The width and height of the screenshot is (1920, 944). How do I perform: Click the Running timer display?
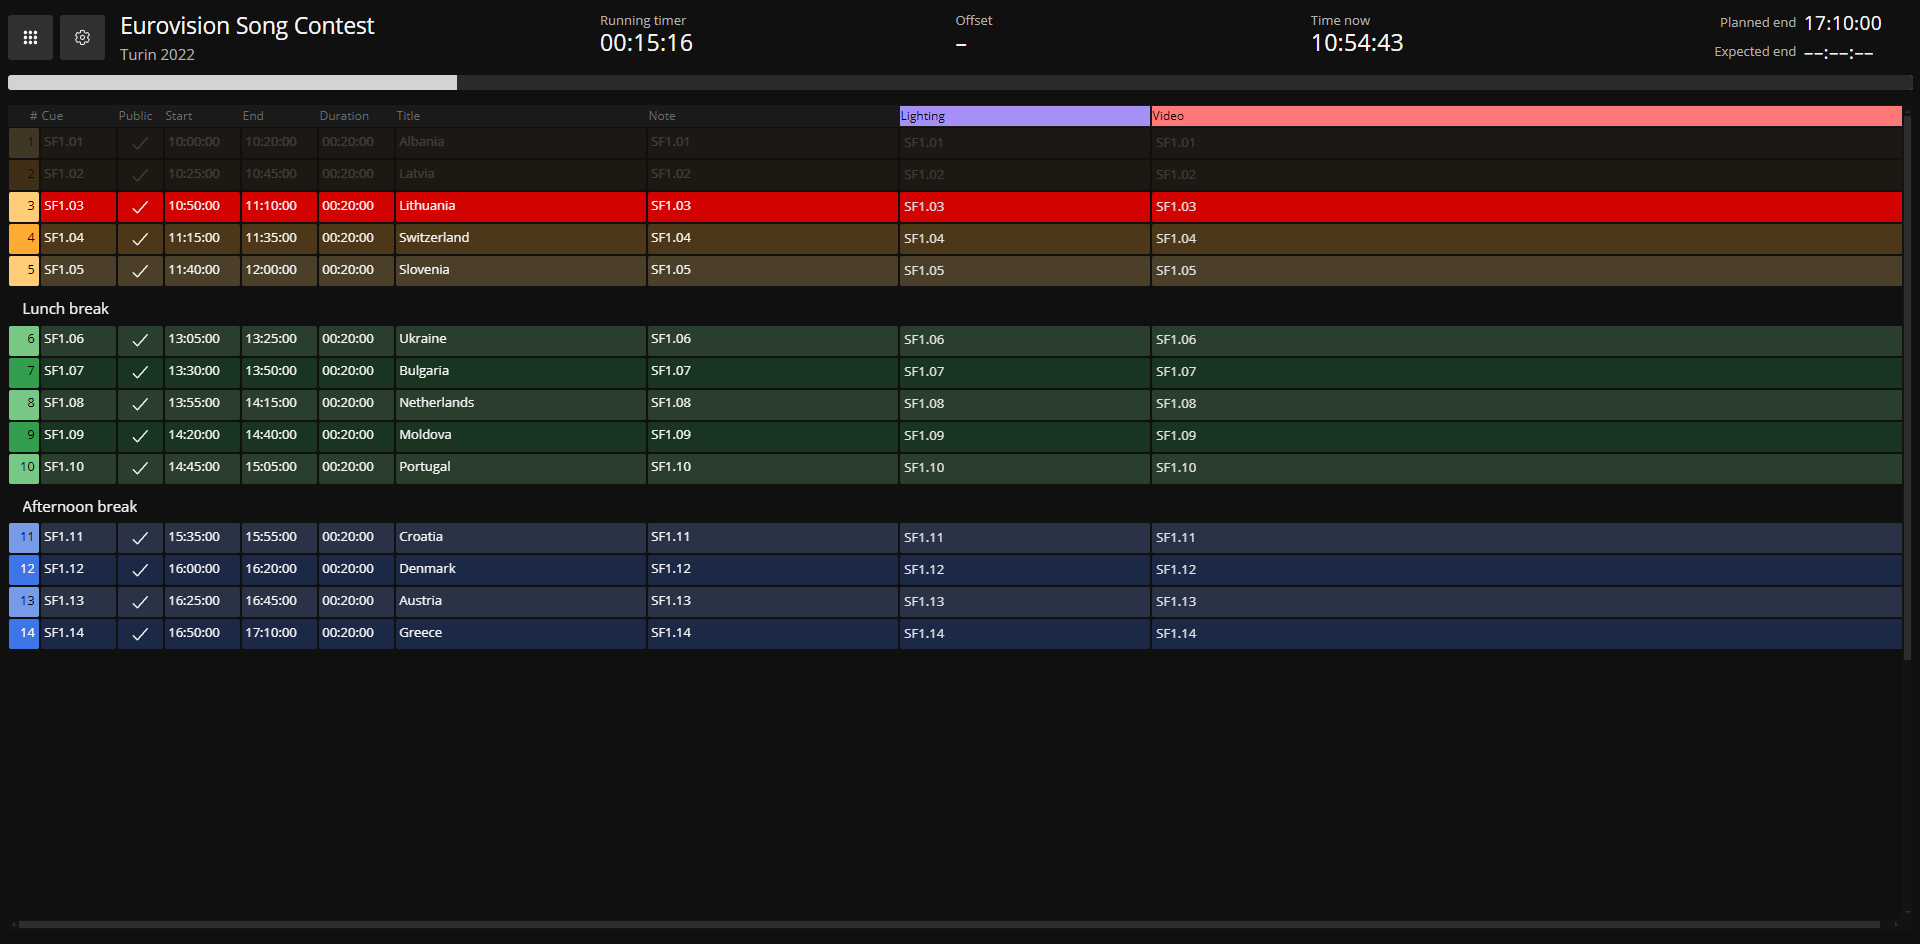pyautogui.click(x=646, y=42)
